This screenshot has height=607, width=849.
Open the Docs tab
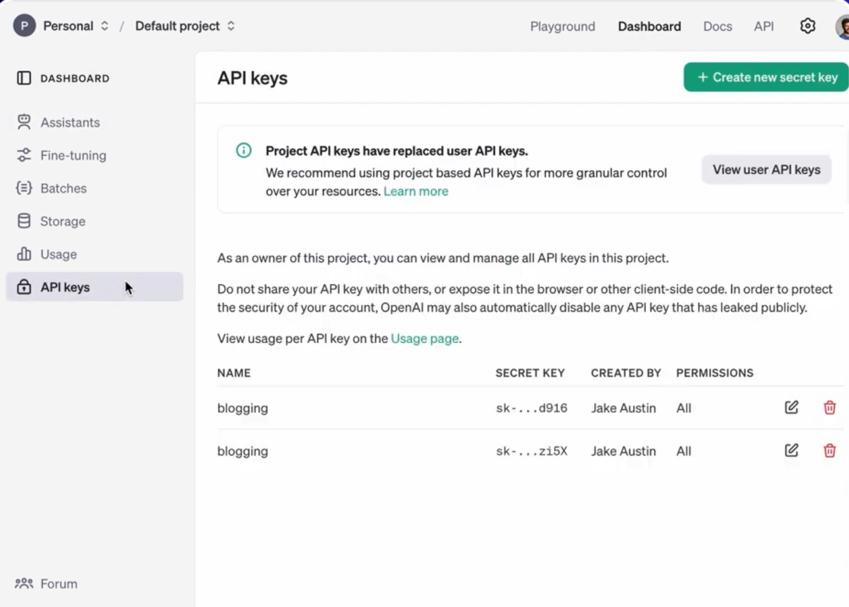click(x=717, y=26)
